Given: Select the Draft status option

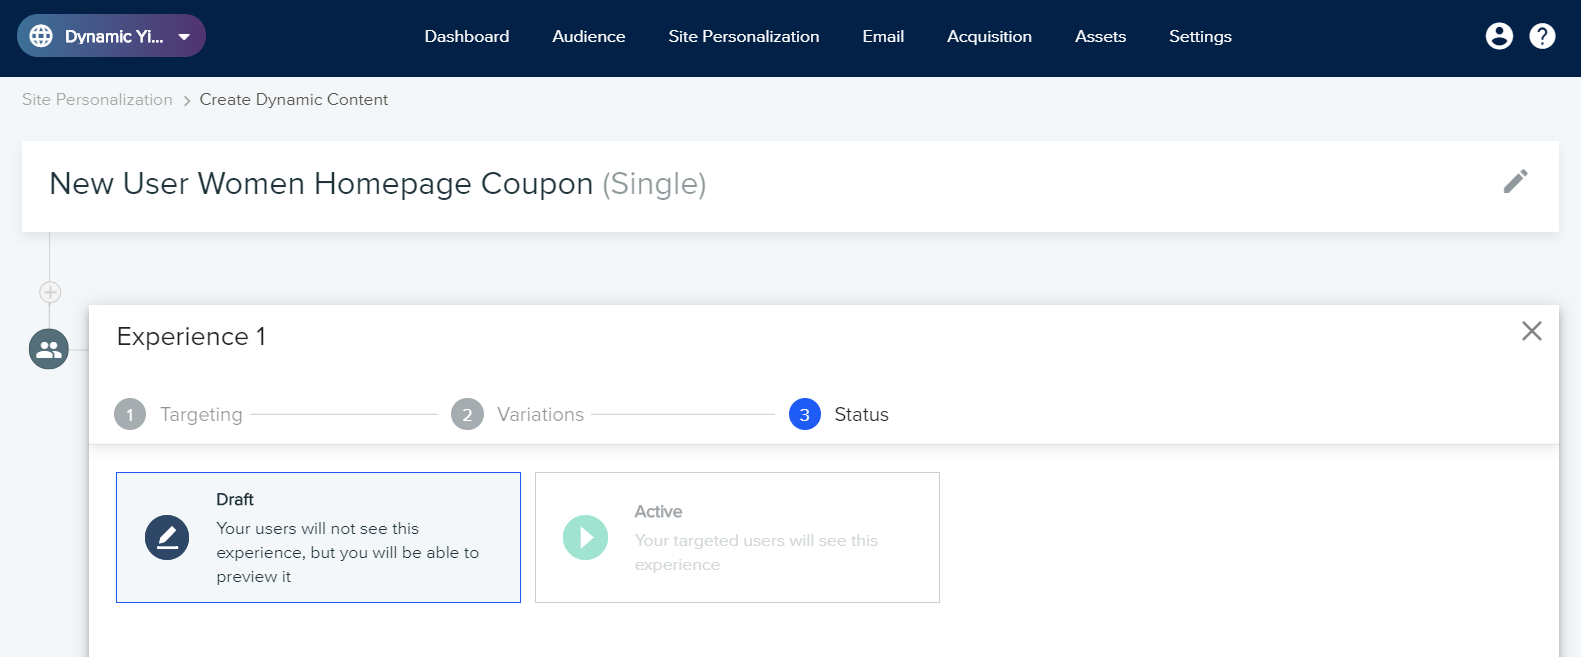Looking at the screenshot, I should click(x=318, y=537).
